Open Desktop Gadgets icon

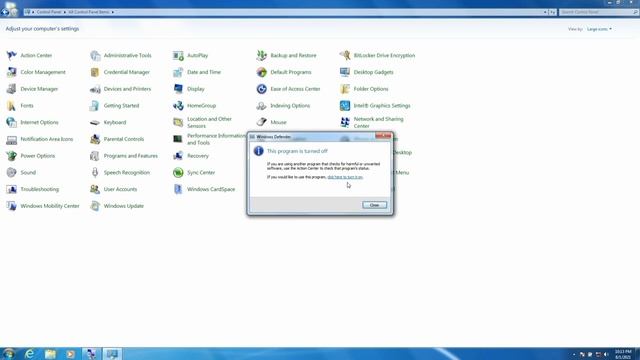click(344, 72)
